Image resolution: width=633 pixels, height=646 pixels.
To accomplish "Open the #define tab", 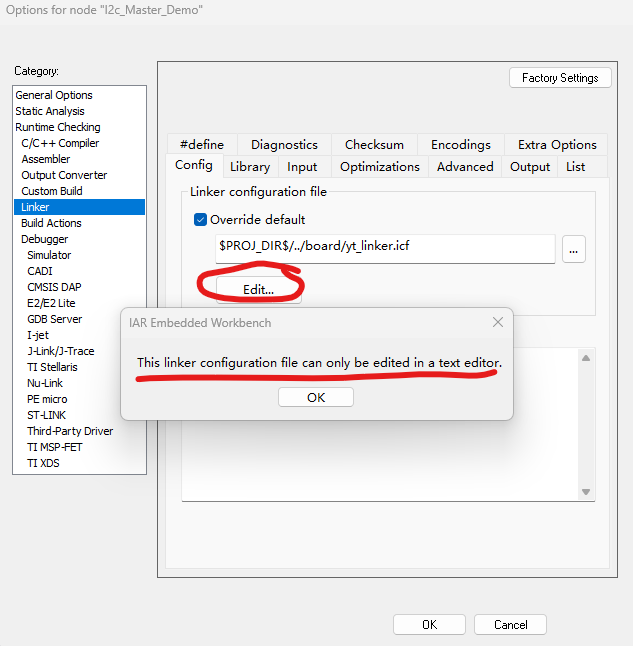I will tap(202, 145).
